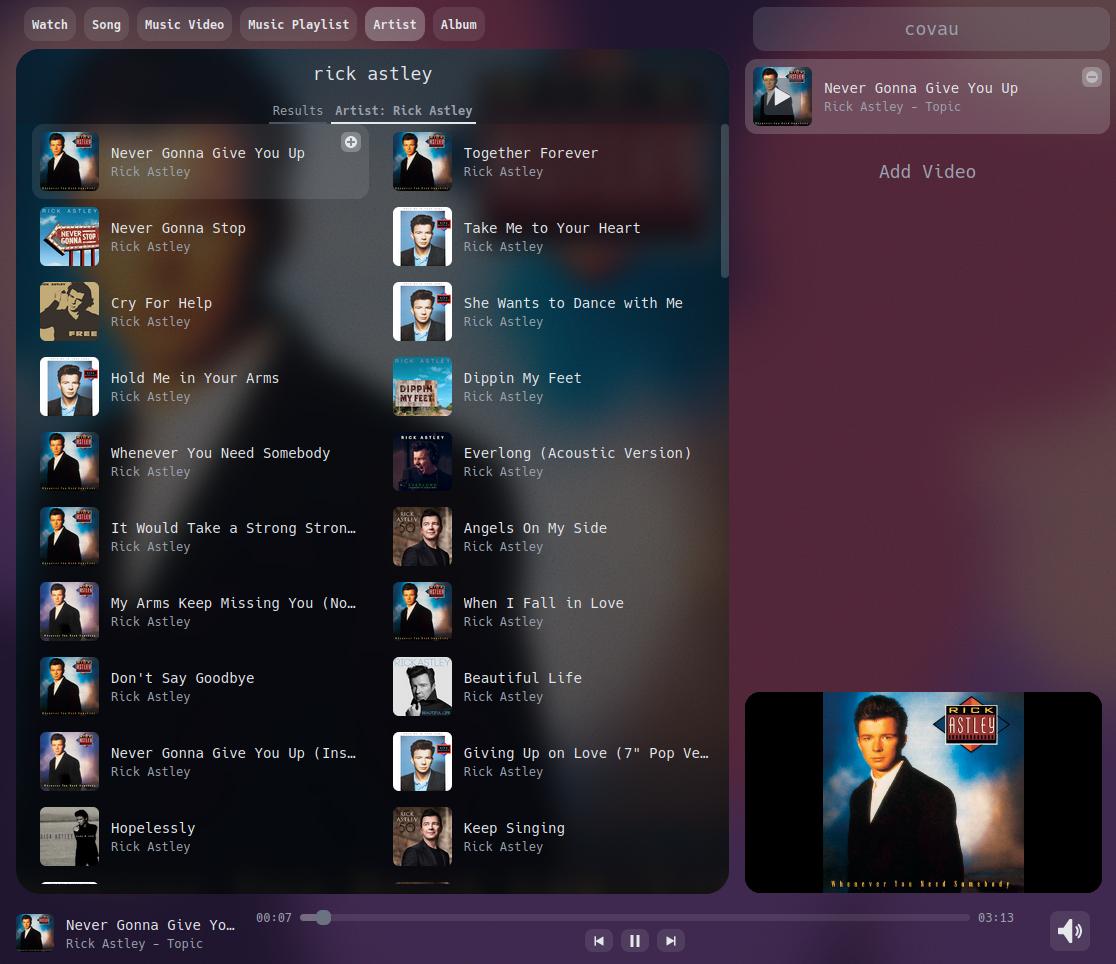Switch to Music Playlist category
The height and width of the screenshot is (964, 1116).
click(x=298, y=24)
